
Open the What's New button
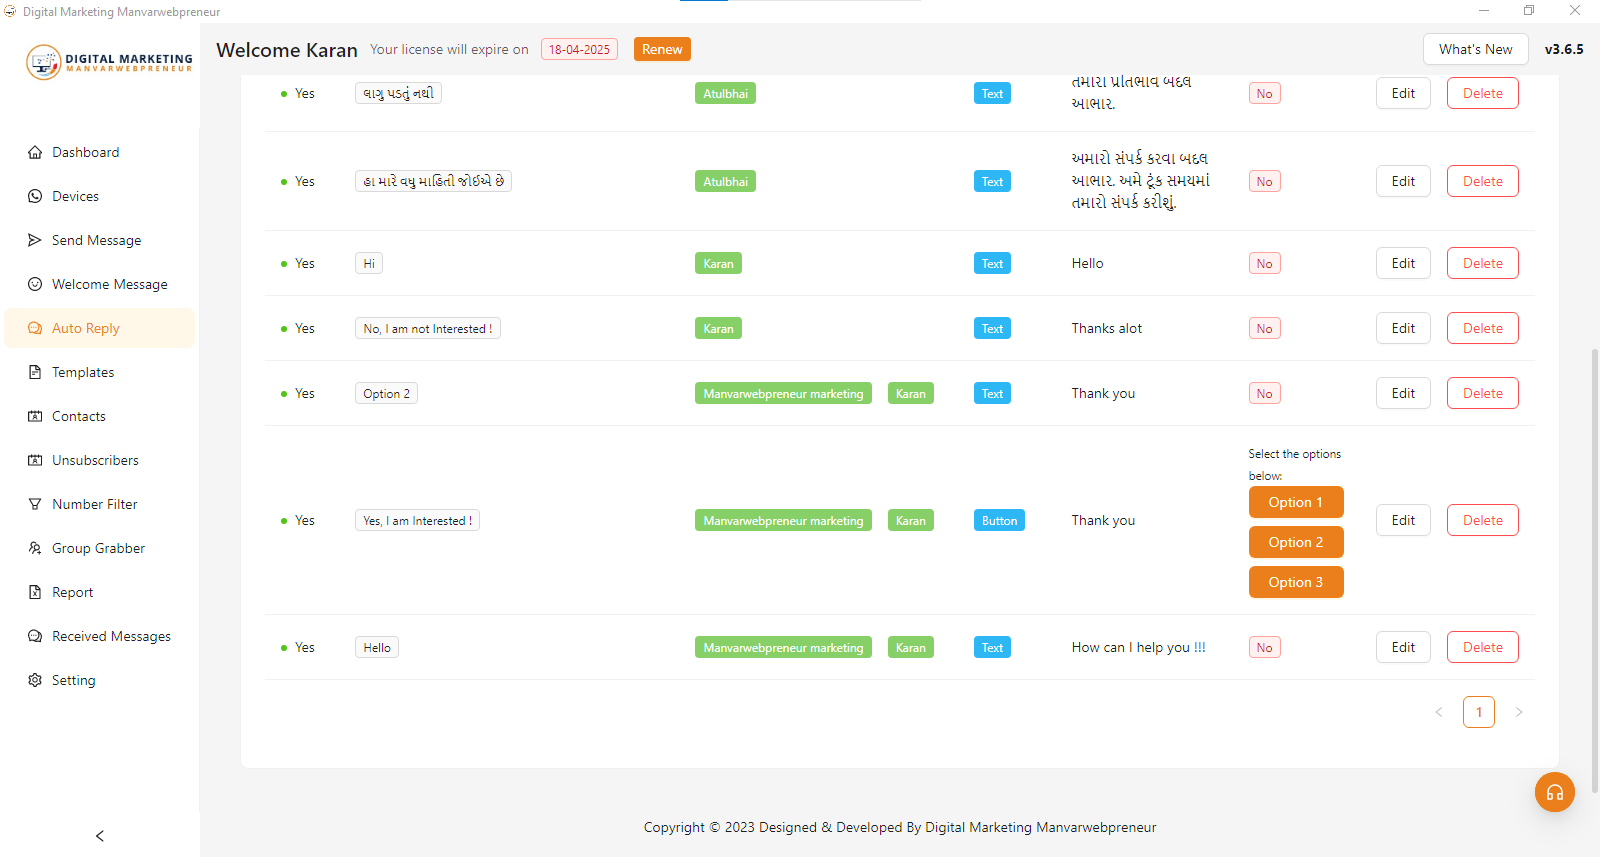(x=1475, y=49)
